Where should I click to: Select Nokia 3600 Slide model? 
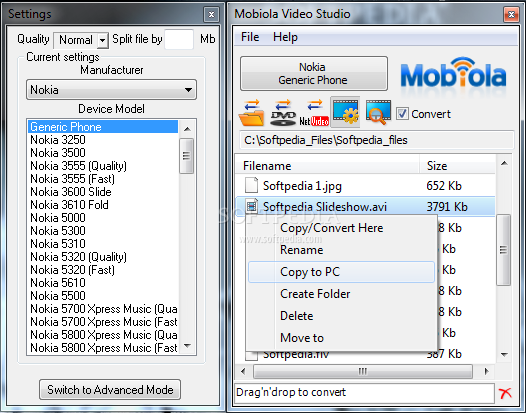coord(103,192)
